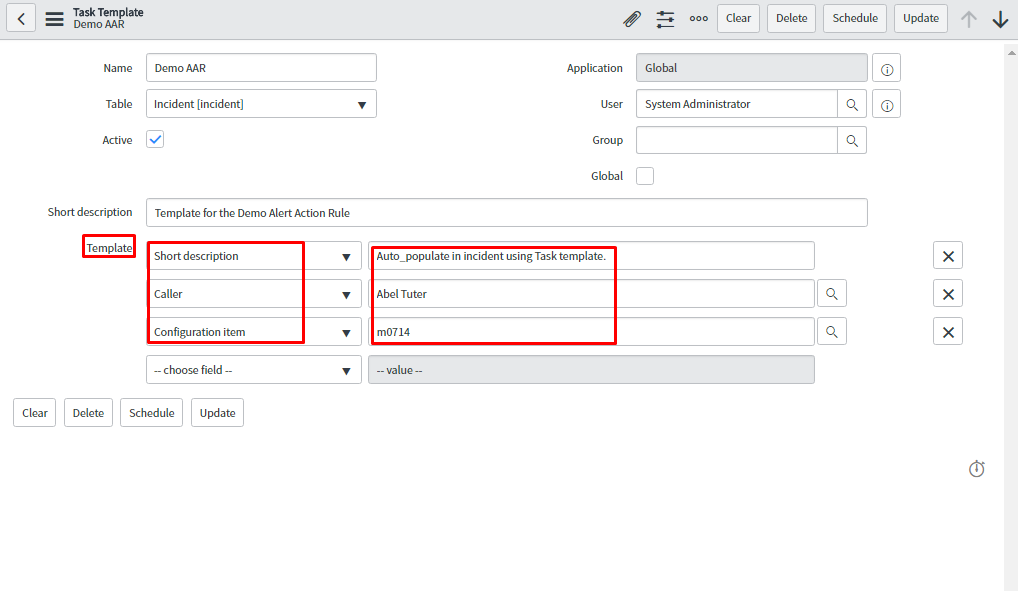This screenshot has width=1018, height=591.
Task: Open more options ellipsis in header
Action: tap(699, 19)
